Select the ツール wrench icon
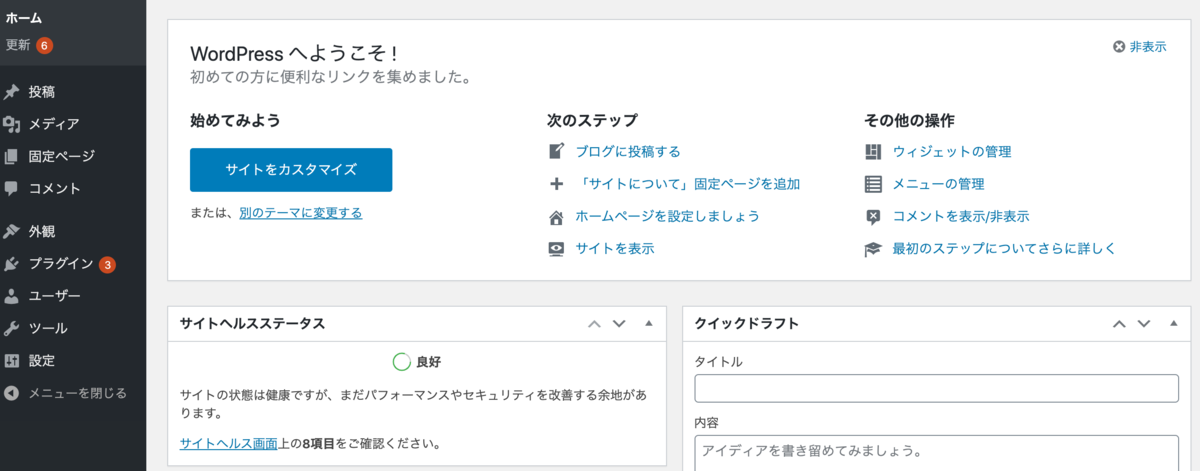The image size is (1200, 471). point(12,328)
